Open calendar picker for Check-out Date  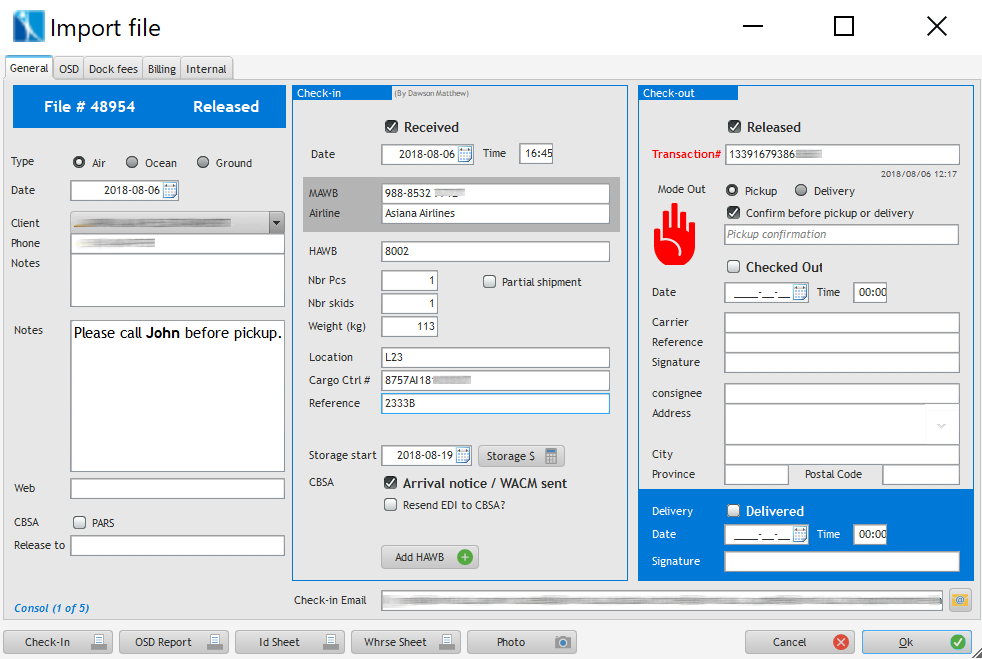coord(800,293)
